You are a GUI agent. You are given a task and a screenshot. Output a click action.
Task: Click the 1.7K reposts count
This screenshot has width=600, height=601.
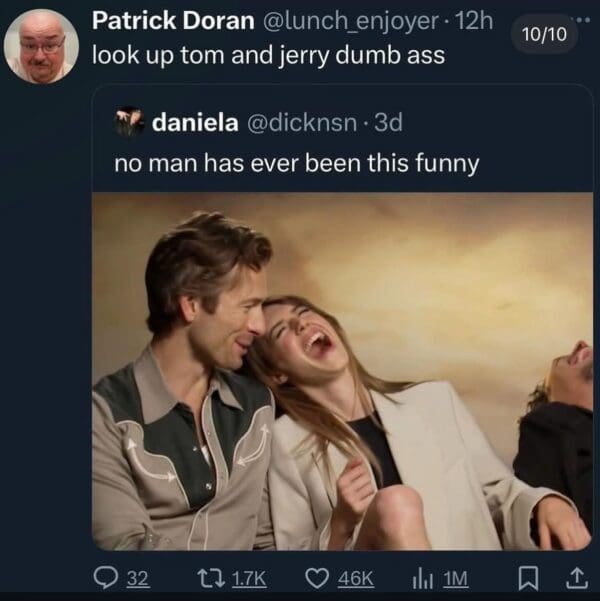coord(250,577)
